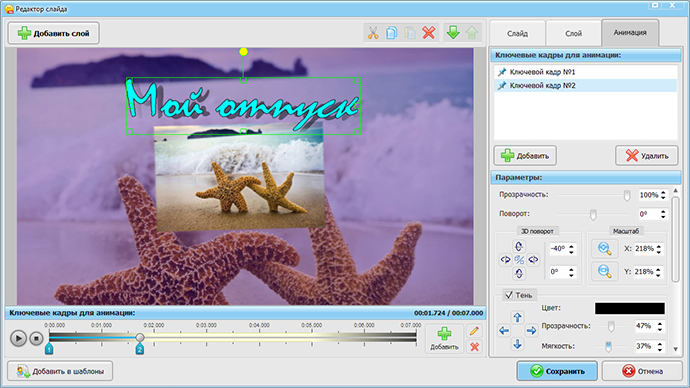Screen dimensions: 690x388
Task: Adjust shadow Прозрачность slider at 47%
Action: 611,326
